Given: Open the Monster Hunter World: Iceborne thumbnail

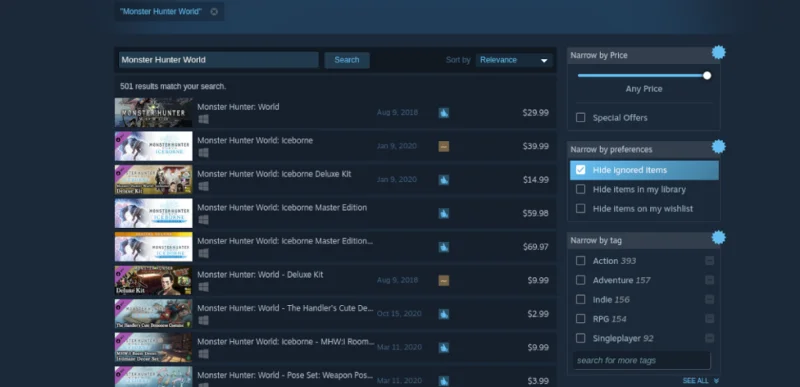Looking at the screenshot, I should 154,146.
